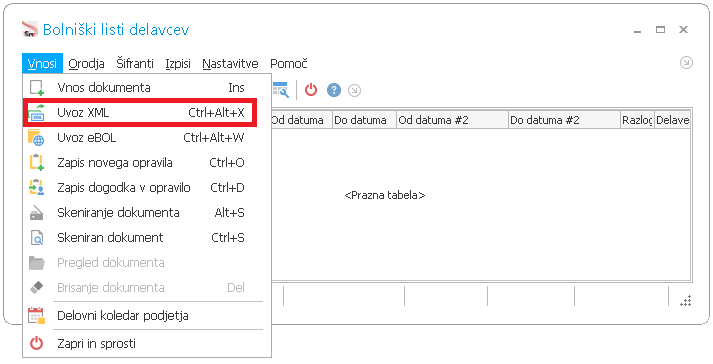Open the Pomoč menu
This screenshot has height=364, width=713.
click(x=289, y=64)
